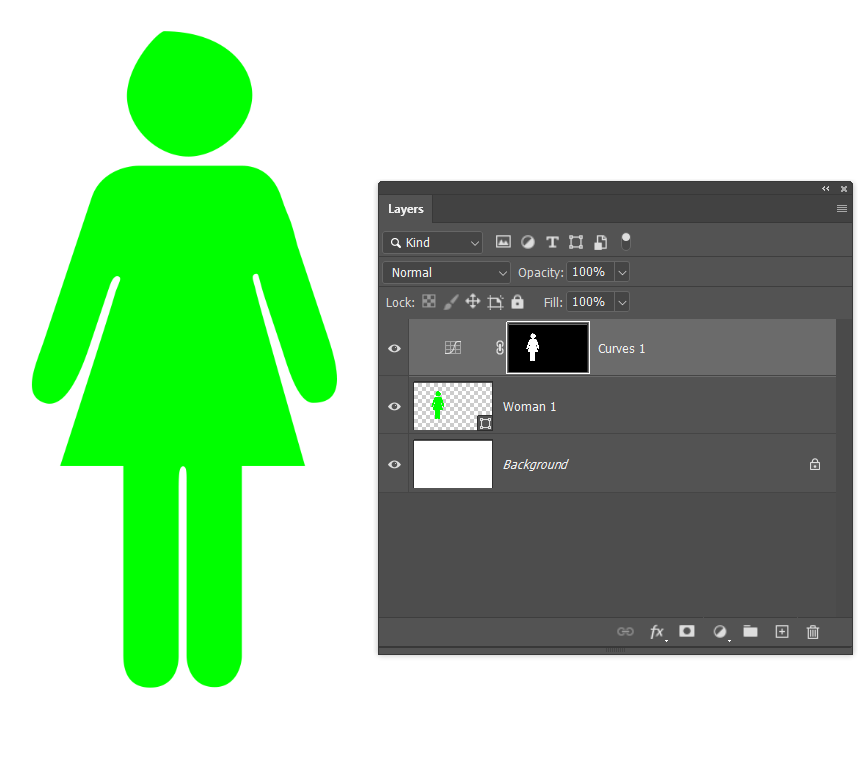Select the type layer filter icon
The height and width of the screenshot is (769, 867).
pos(552,242)
